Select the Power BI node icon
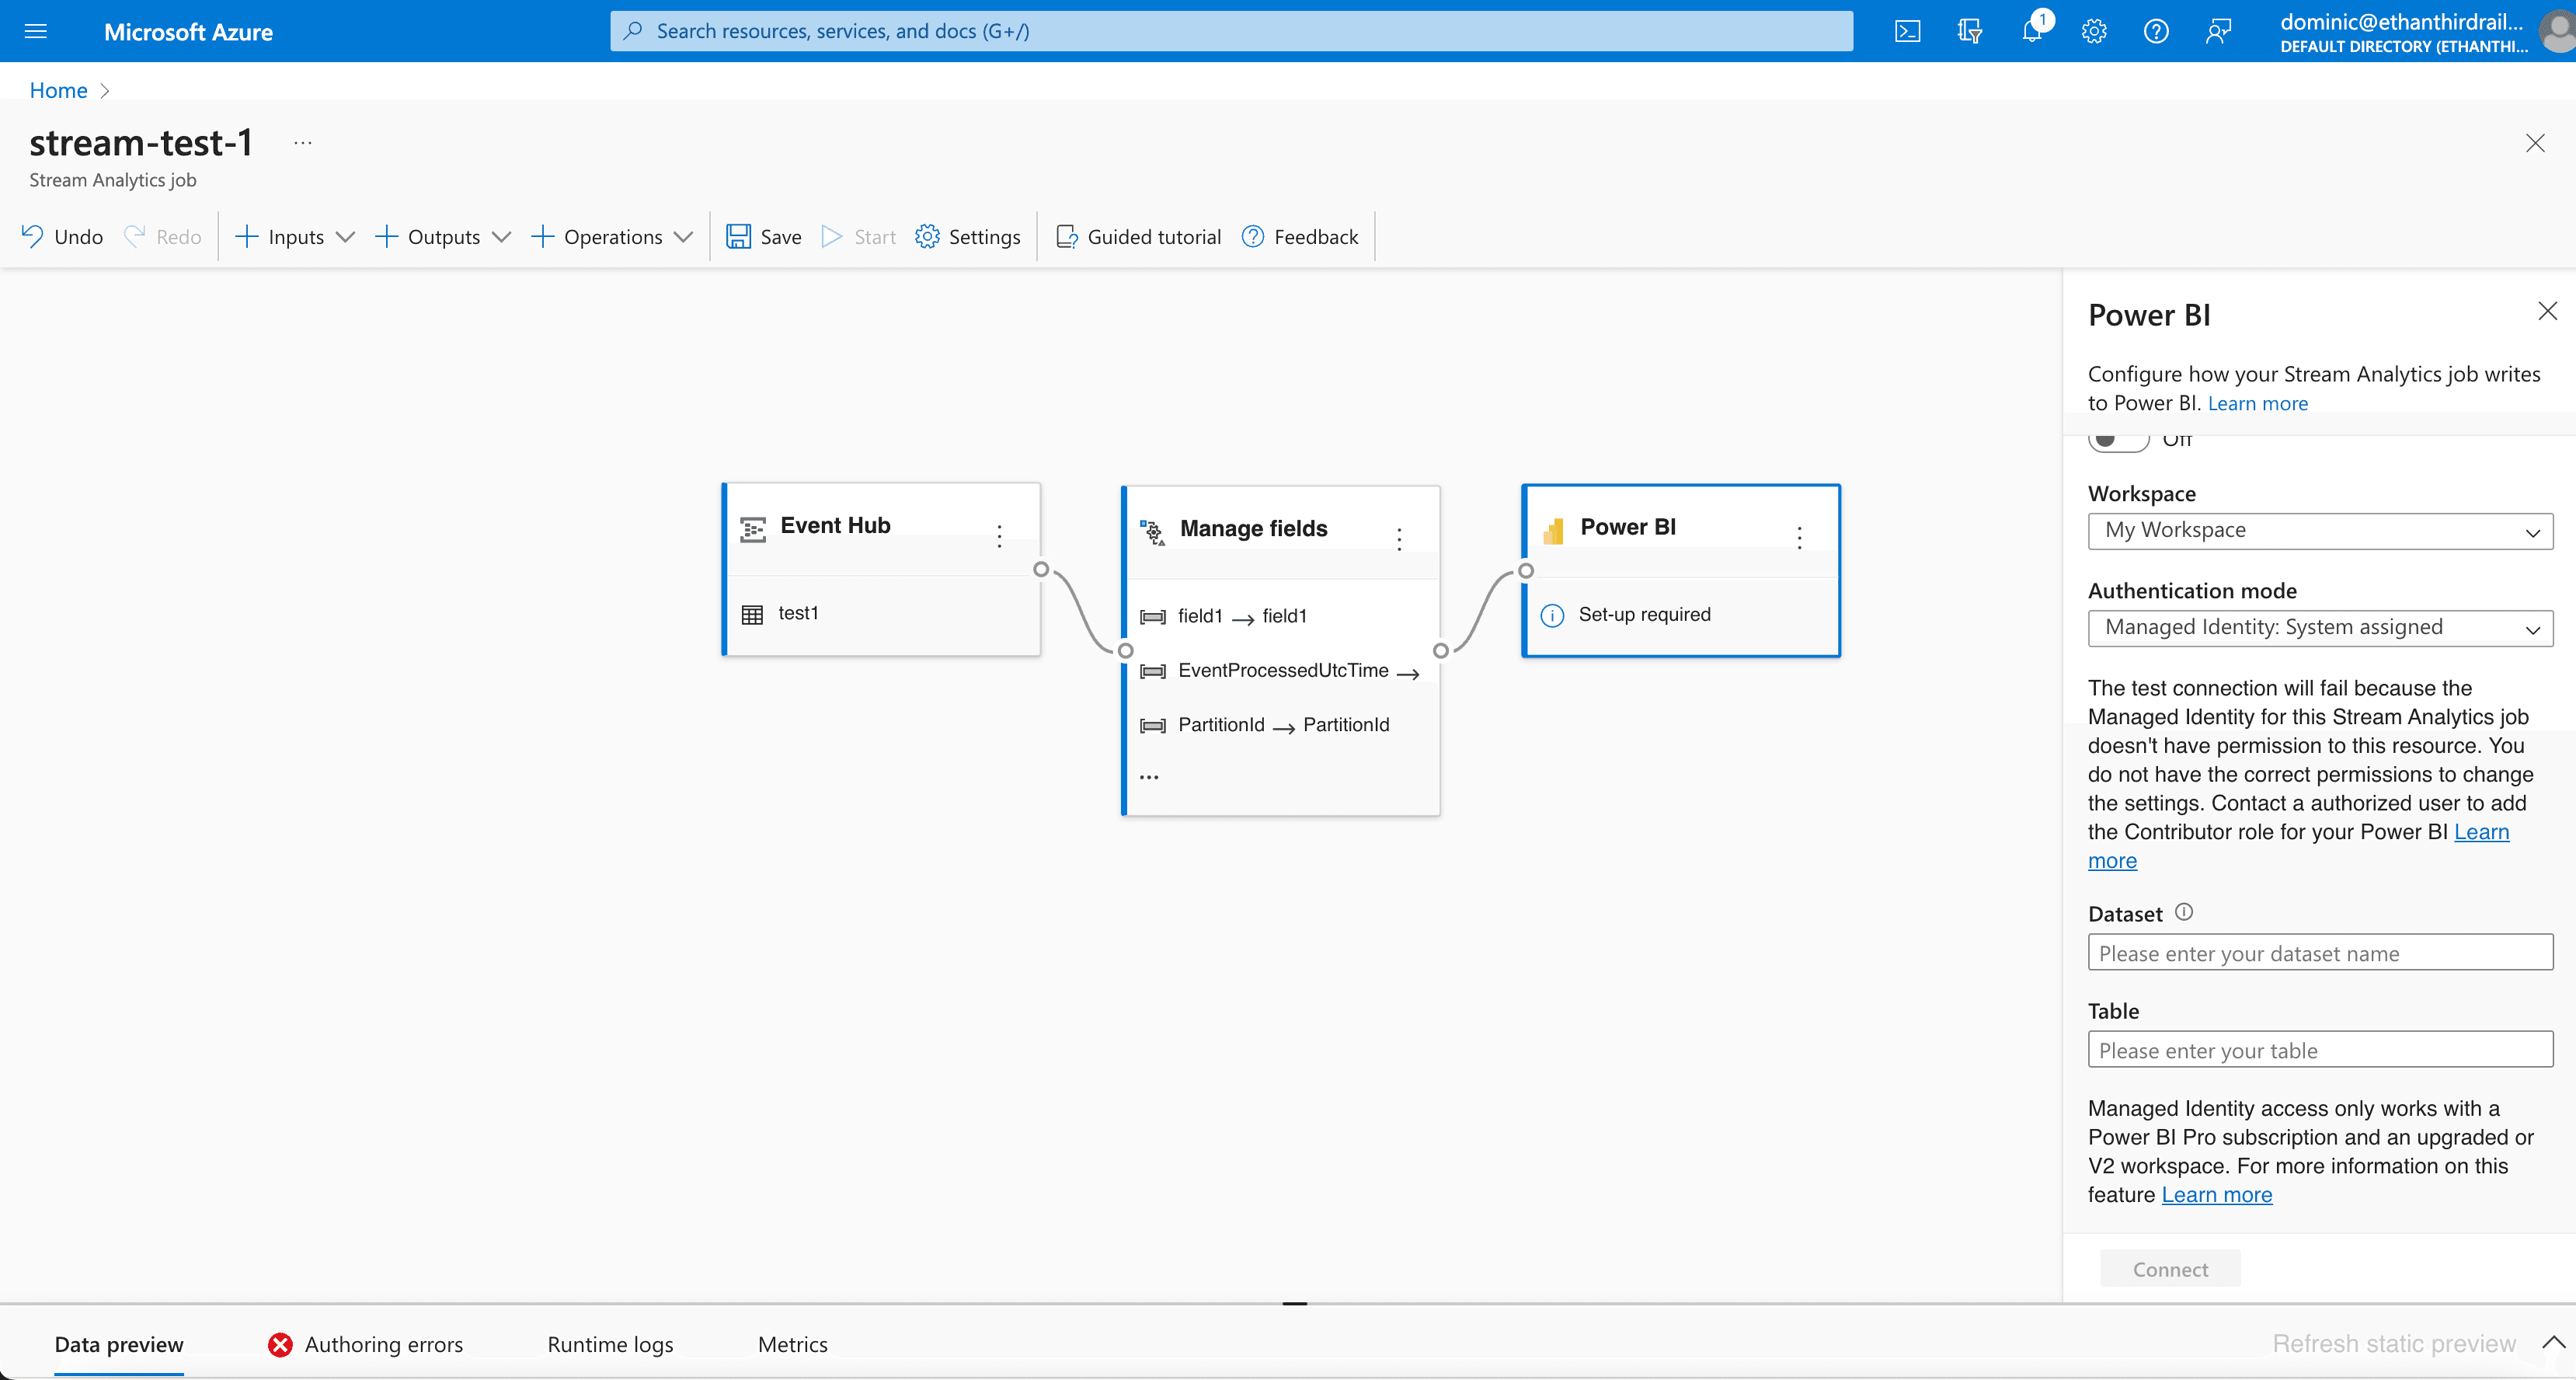 pyautogui.click(x=1553, y=530)
